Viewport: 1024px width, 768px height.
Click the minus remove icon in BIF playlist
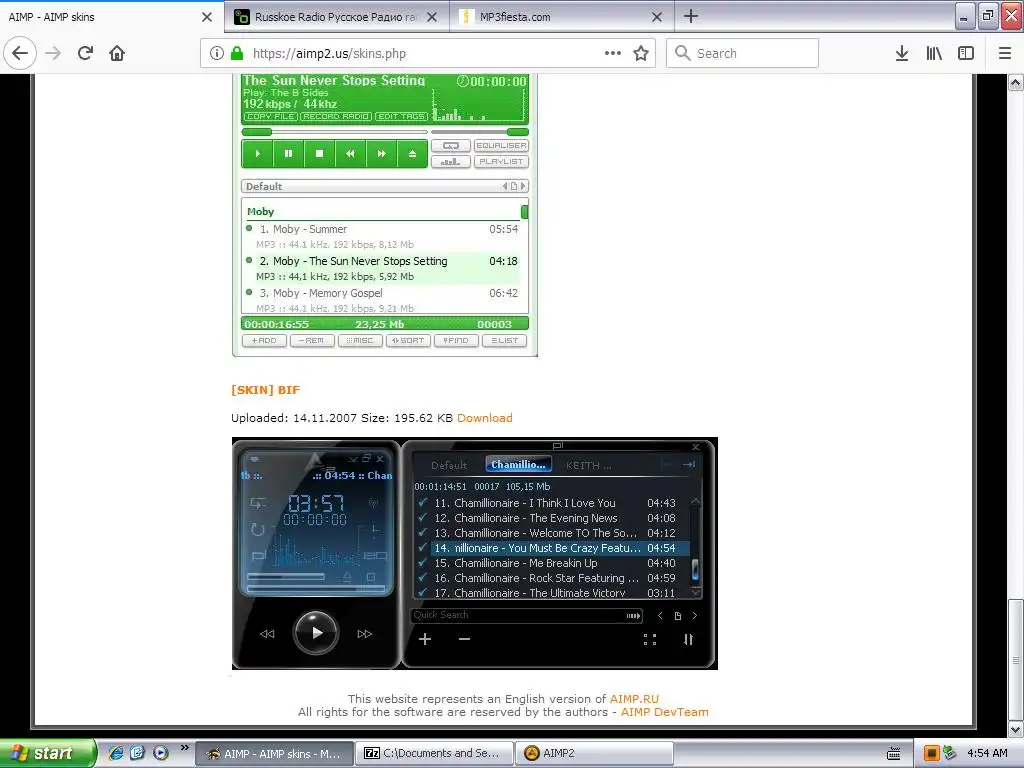pyautogui.click(x=464, y=639)
